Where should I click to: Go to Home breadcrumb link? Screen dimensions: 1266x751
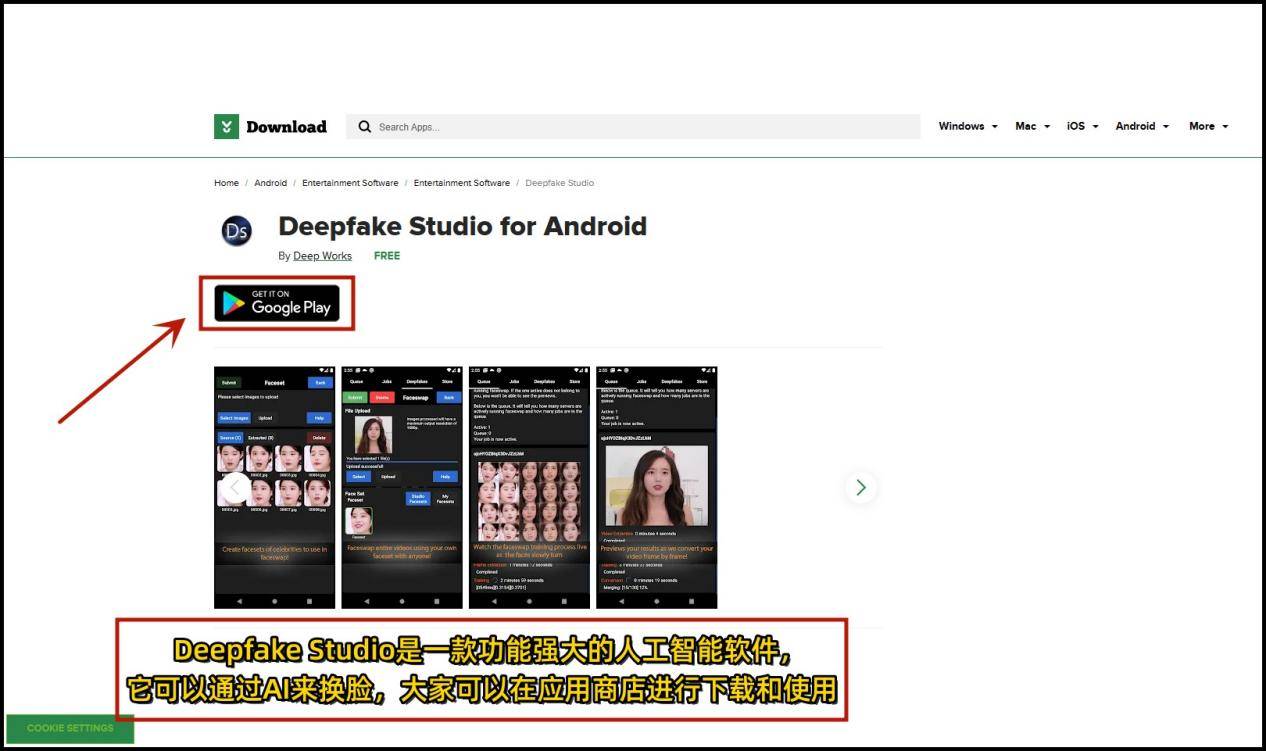click(226, 183)
